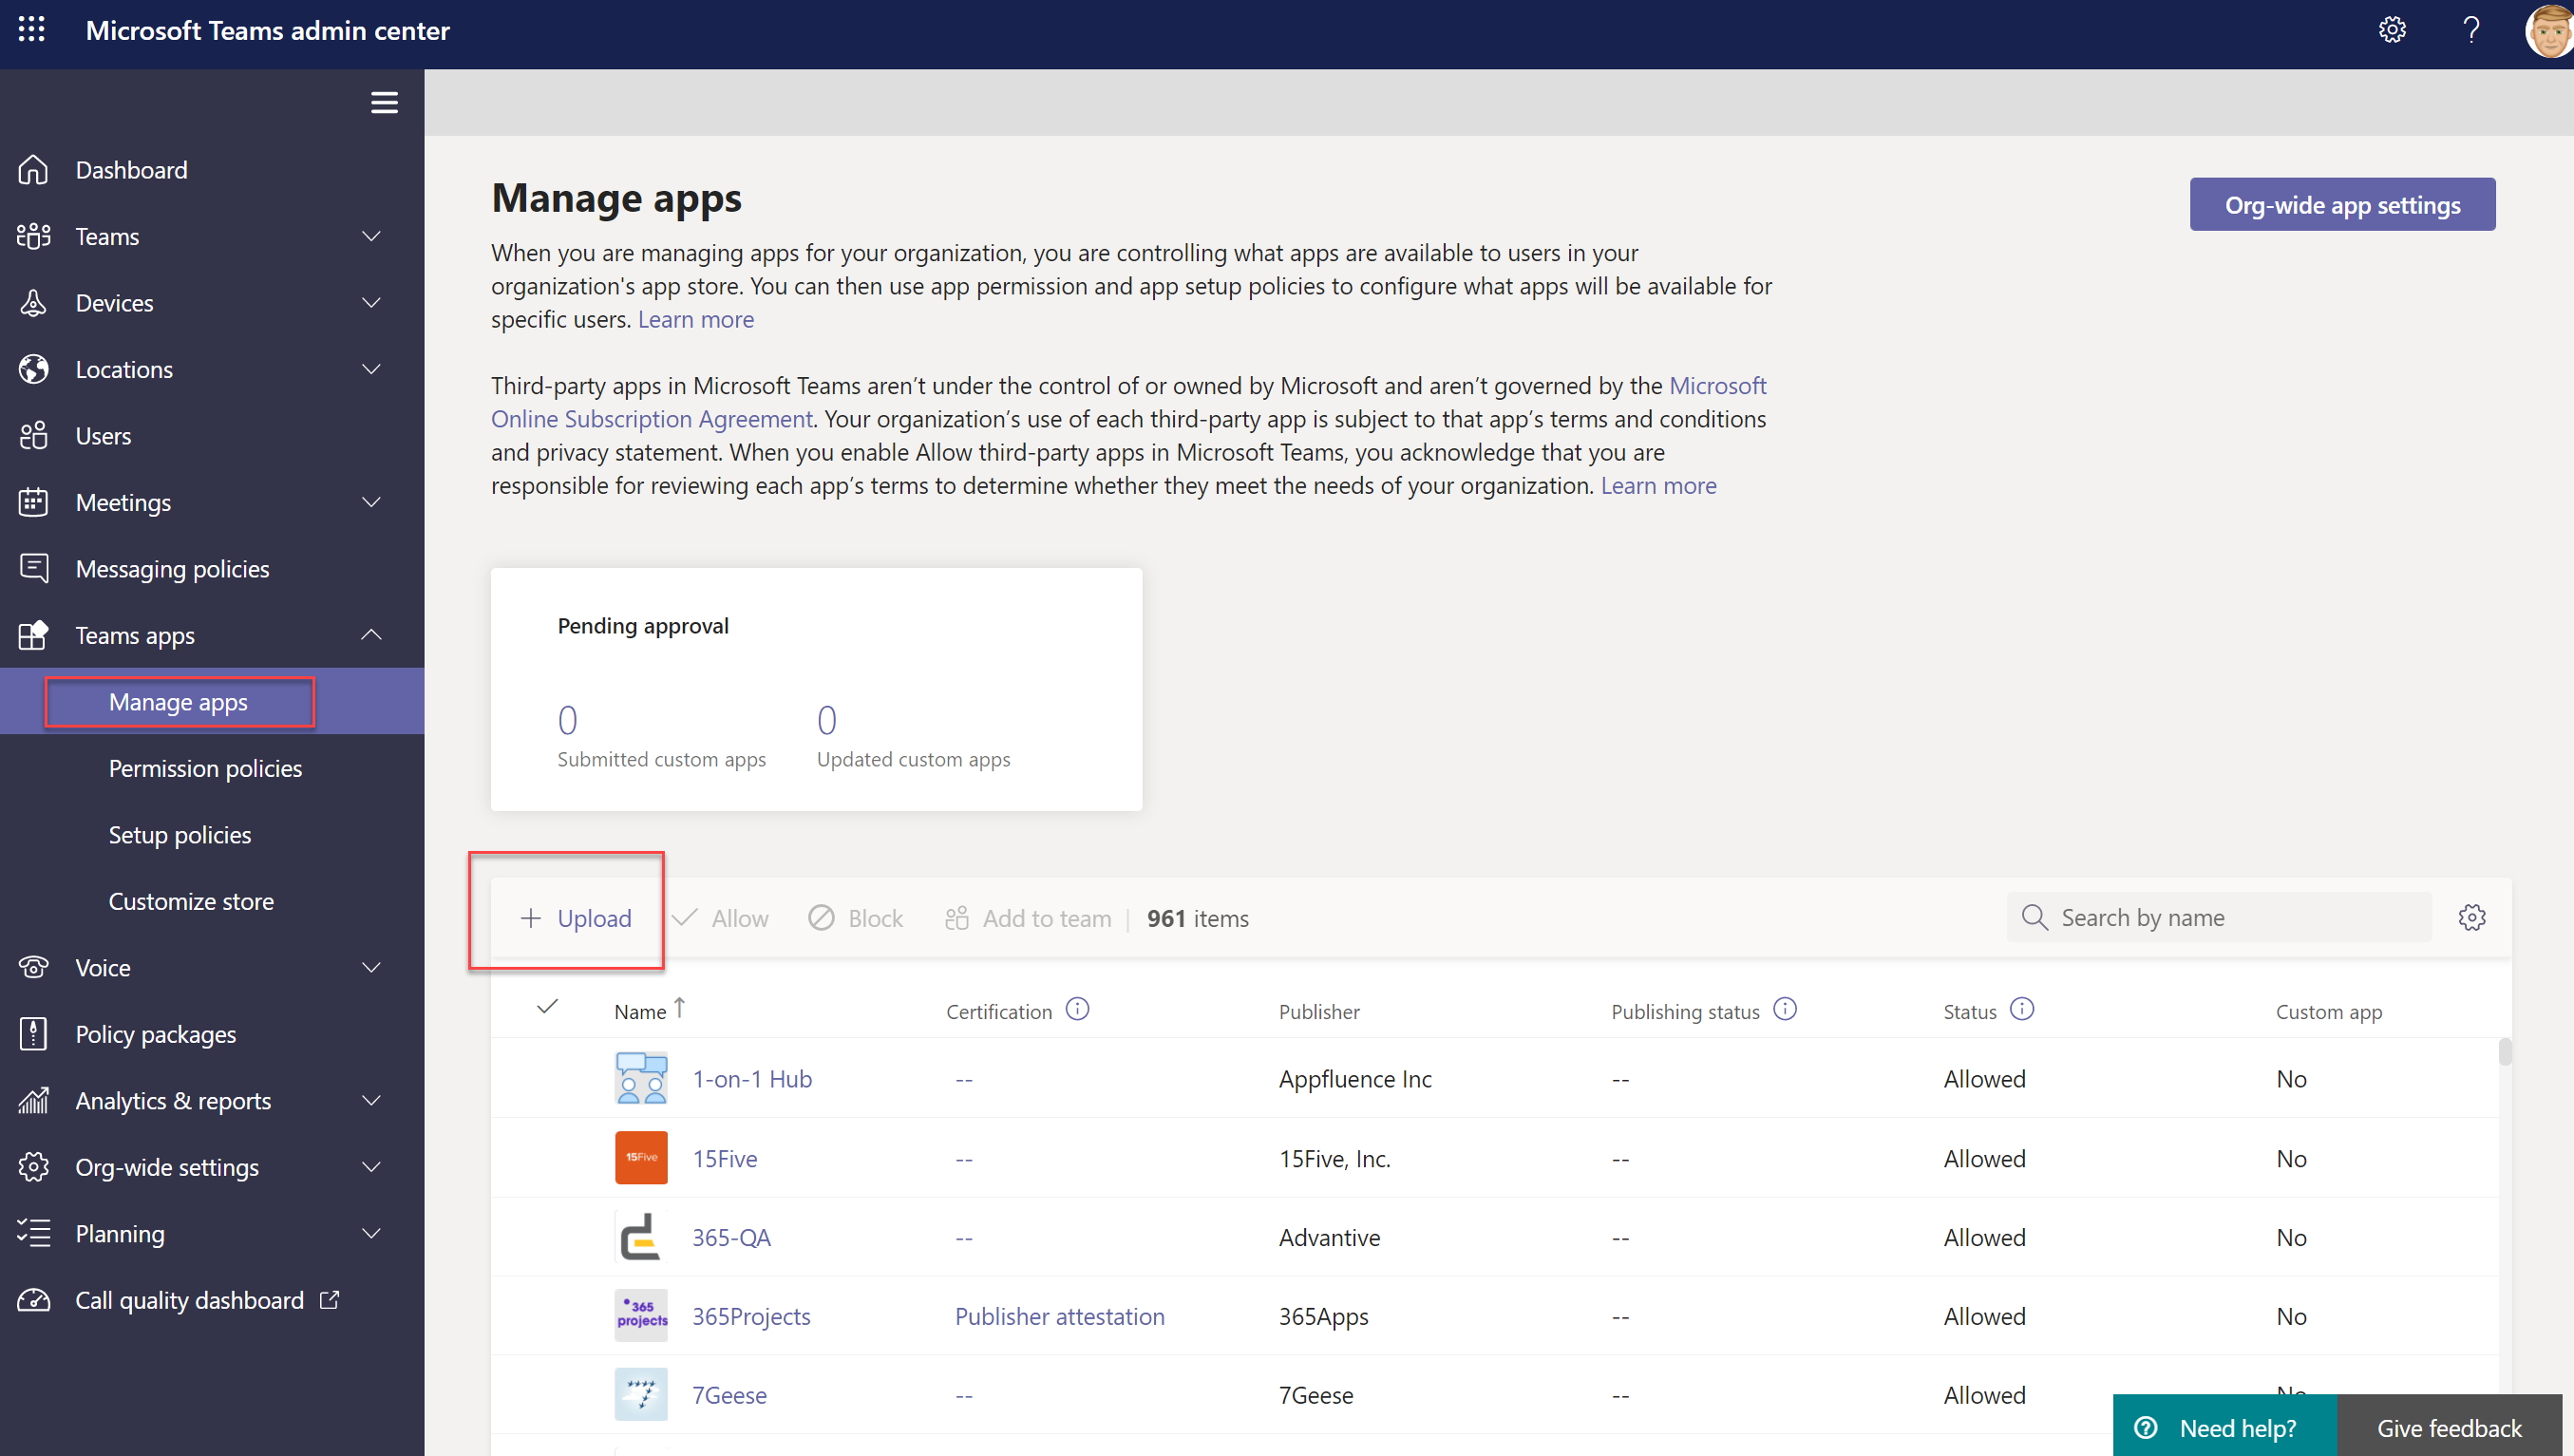Click the Org-wide app settings button
Viewport: 2574px width, 1456px height.
2341,205
